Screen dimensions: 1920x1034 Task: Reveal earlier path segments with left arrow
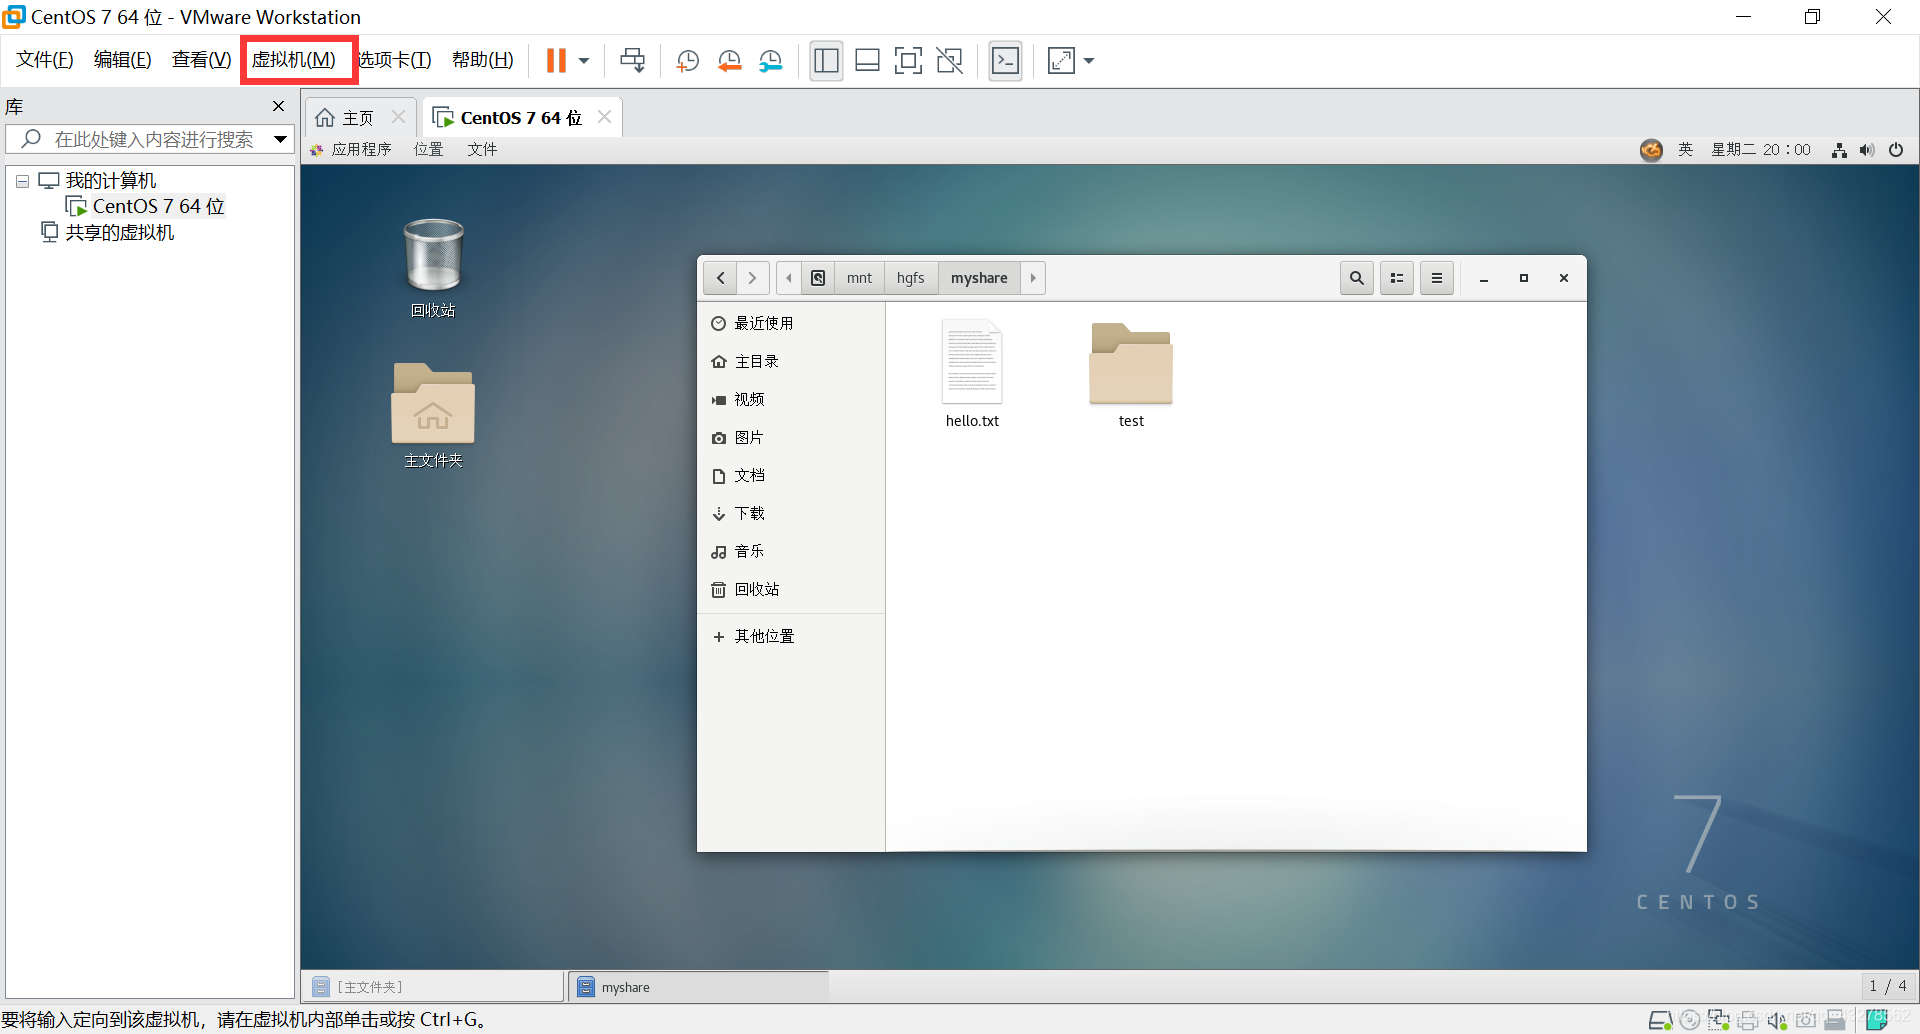click(x=789, y=278)
